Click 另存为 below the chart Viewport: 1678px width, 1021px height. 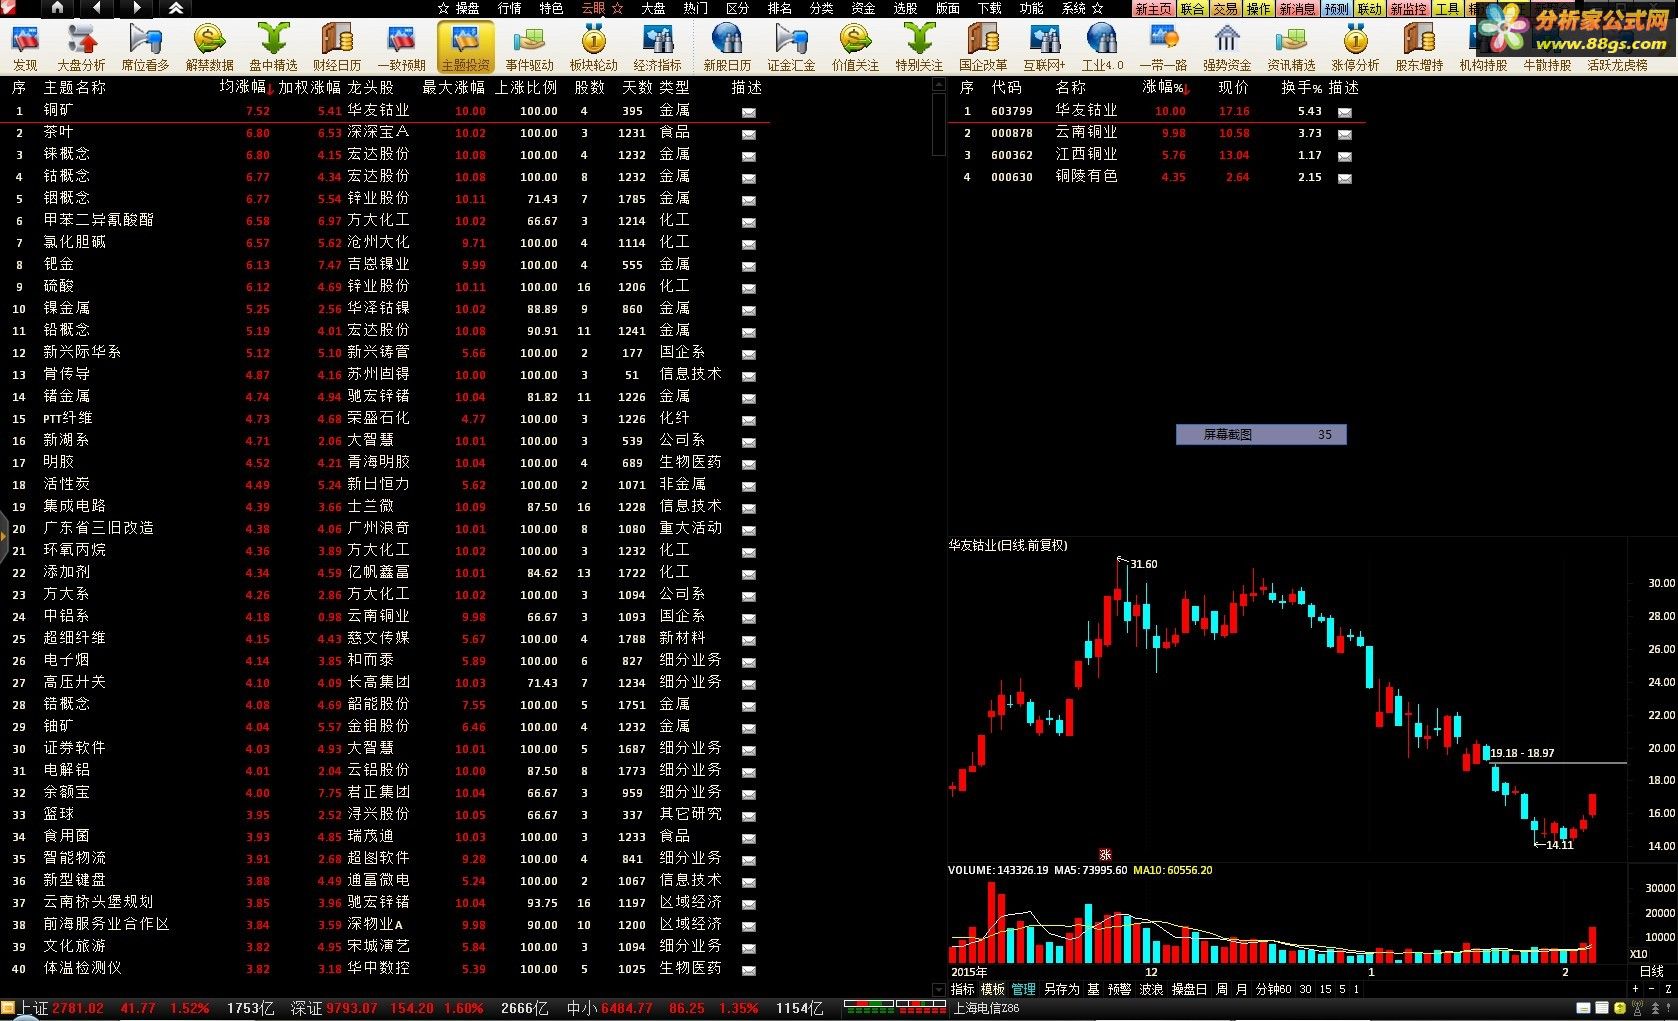[1062, 989]
